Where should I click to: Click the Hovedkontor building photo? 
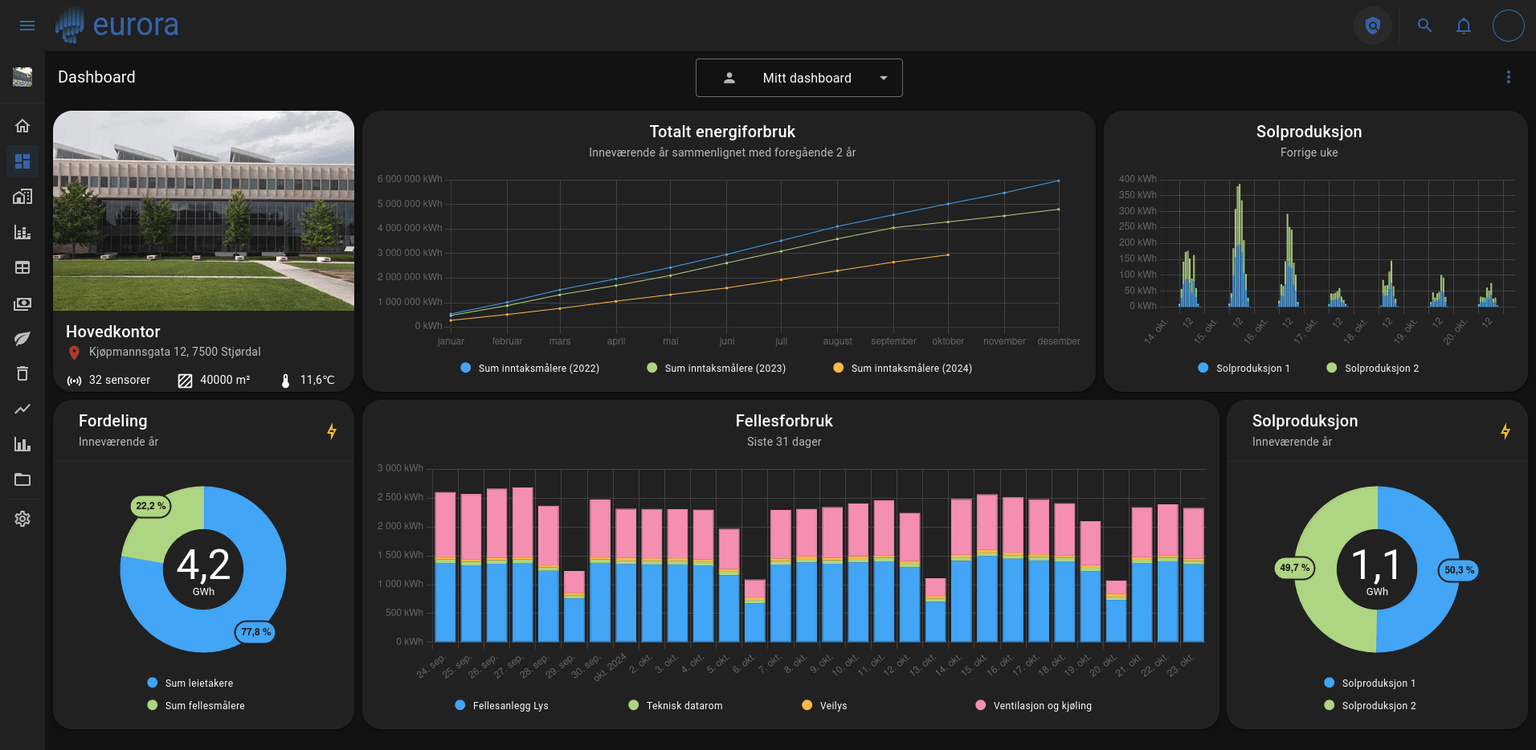pos(203,211)
